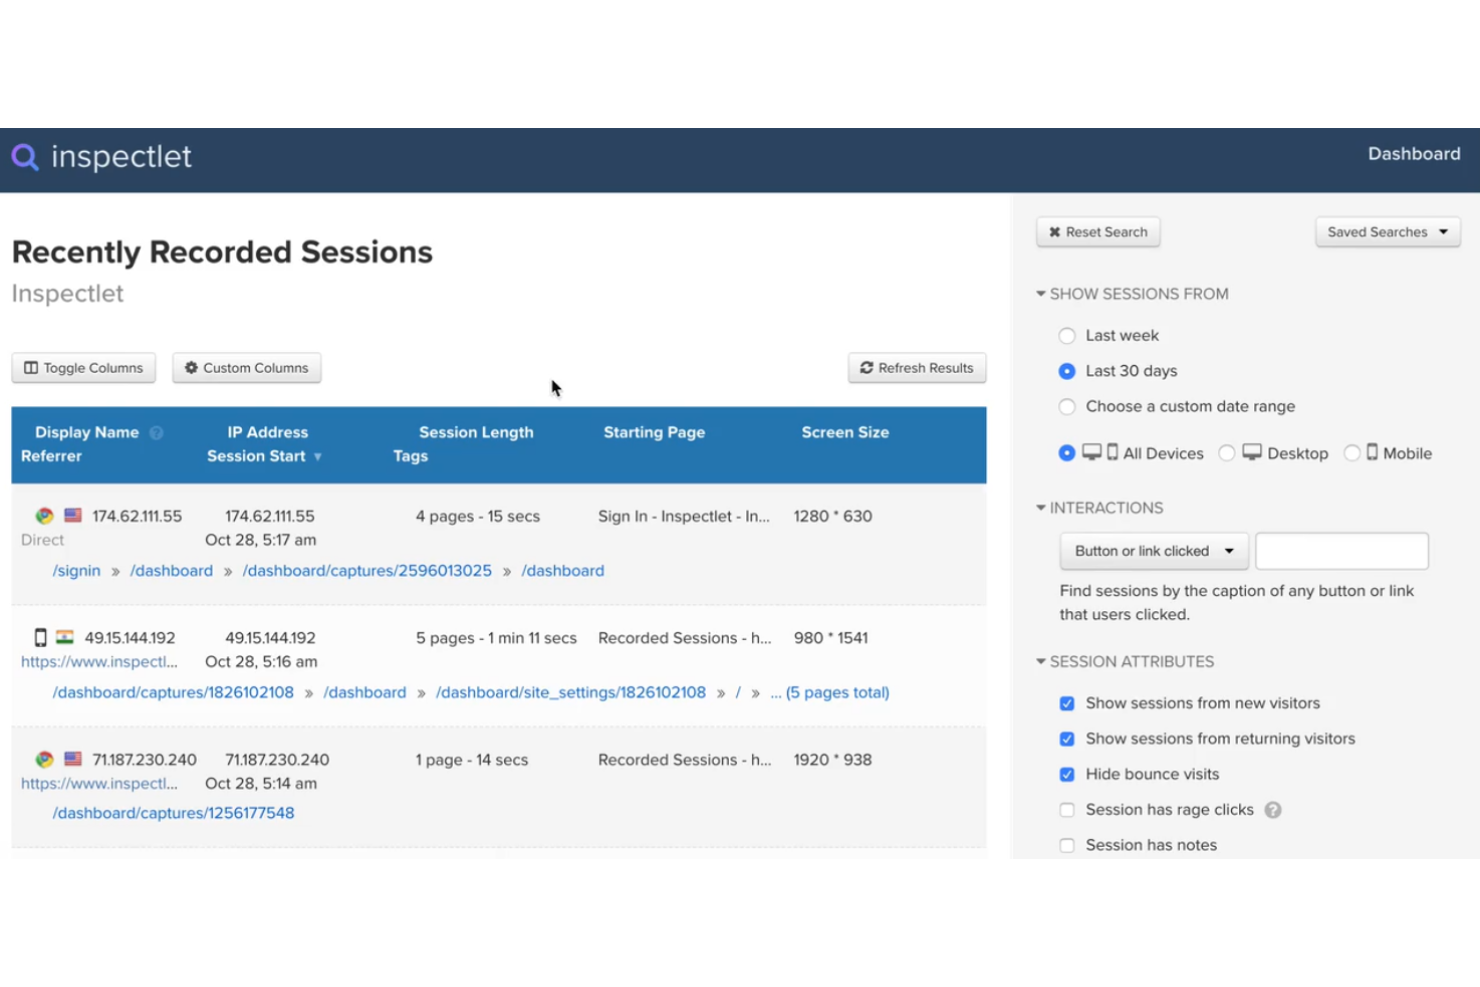Select Last 30 days radio option

tap(1067, 371)
